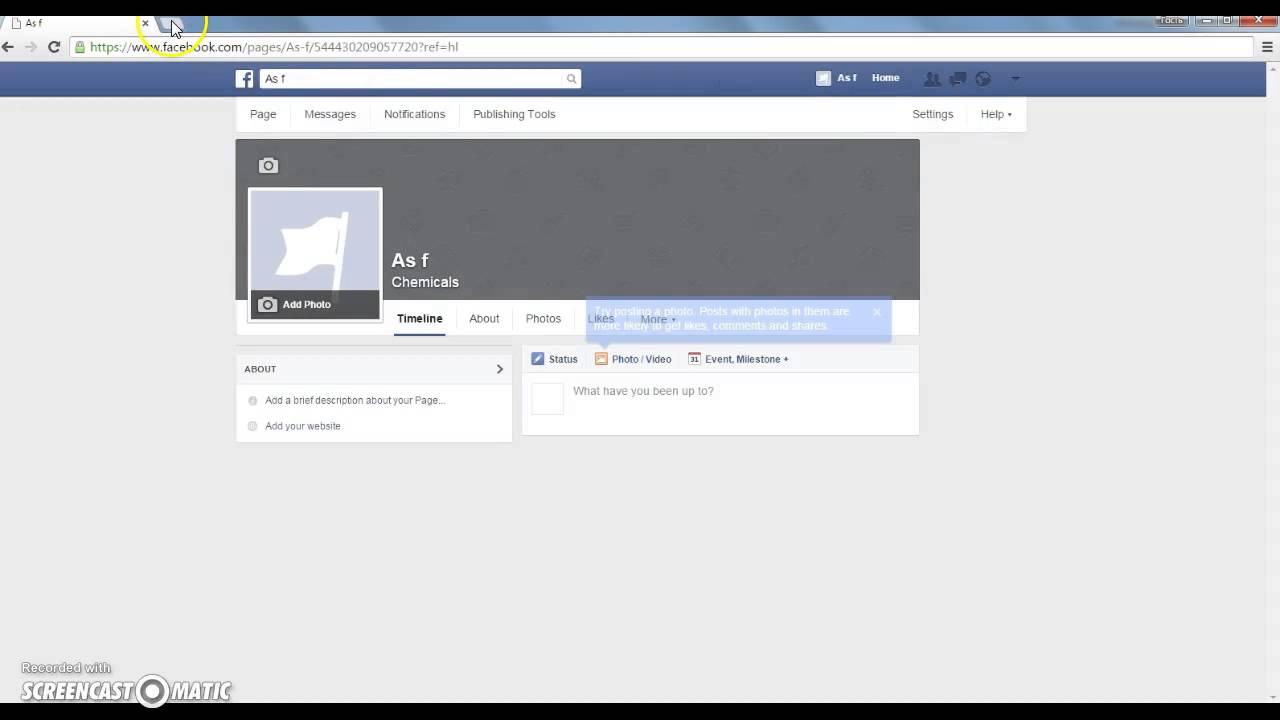Click the Photo / Video picture icon

[x=601, y=359]
